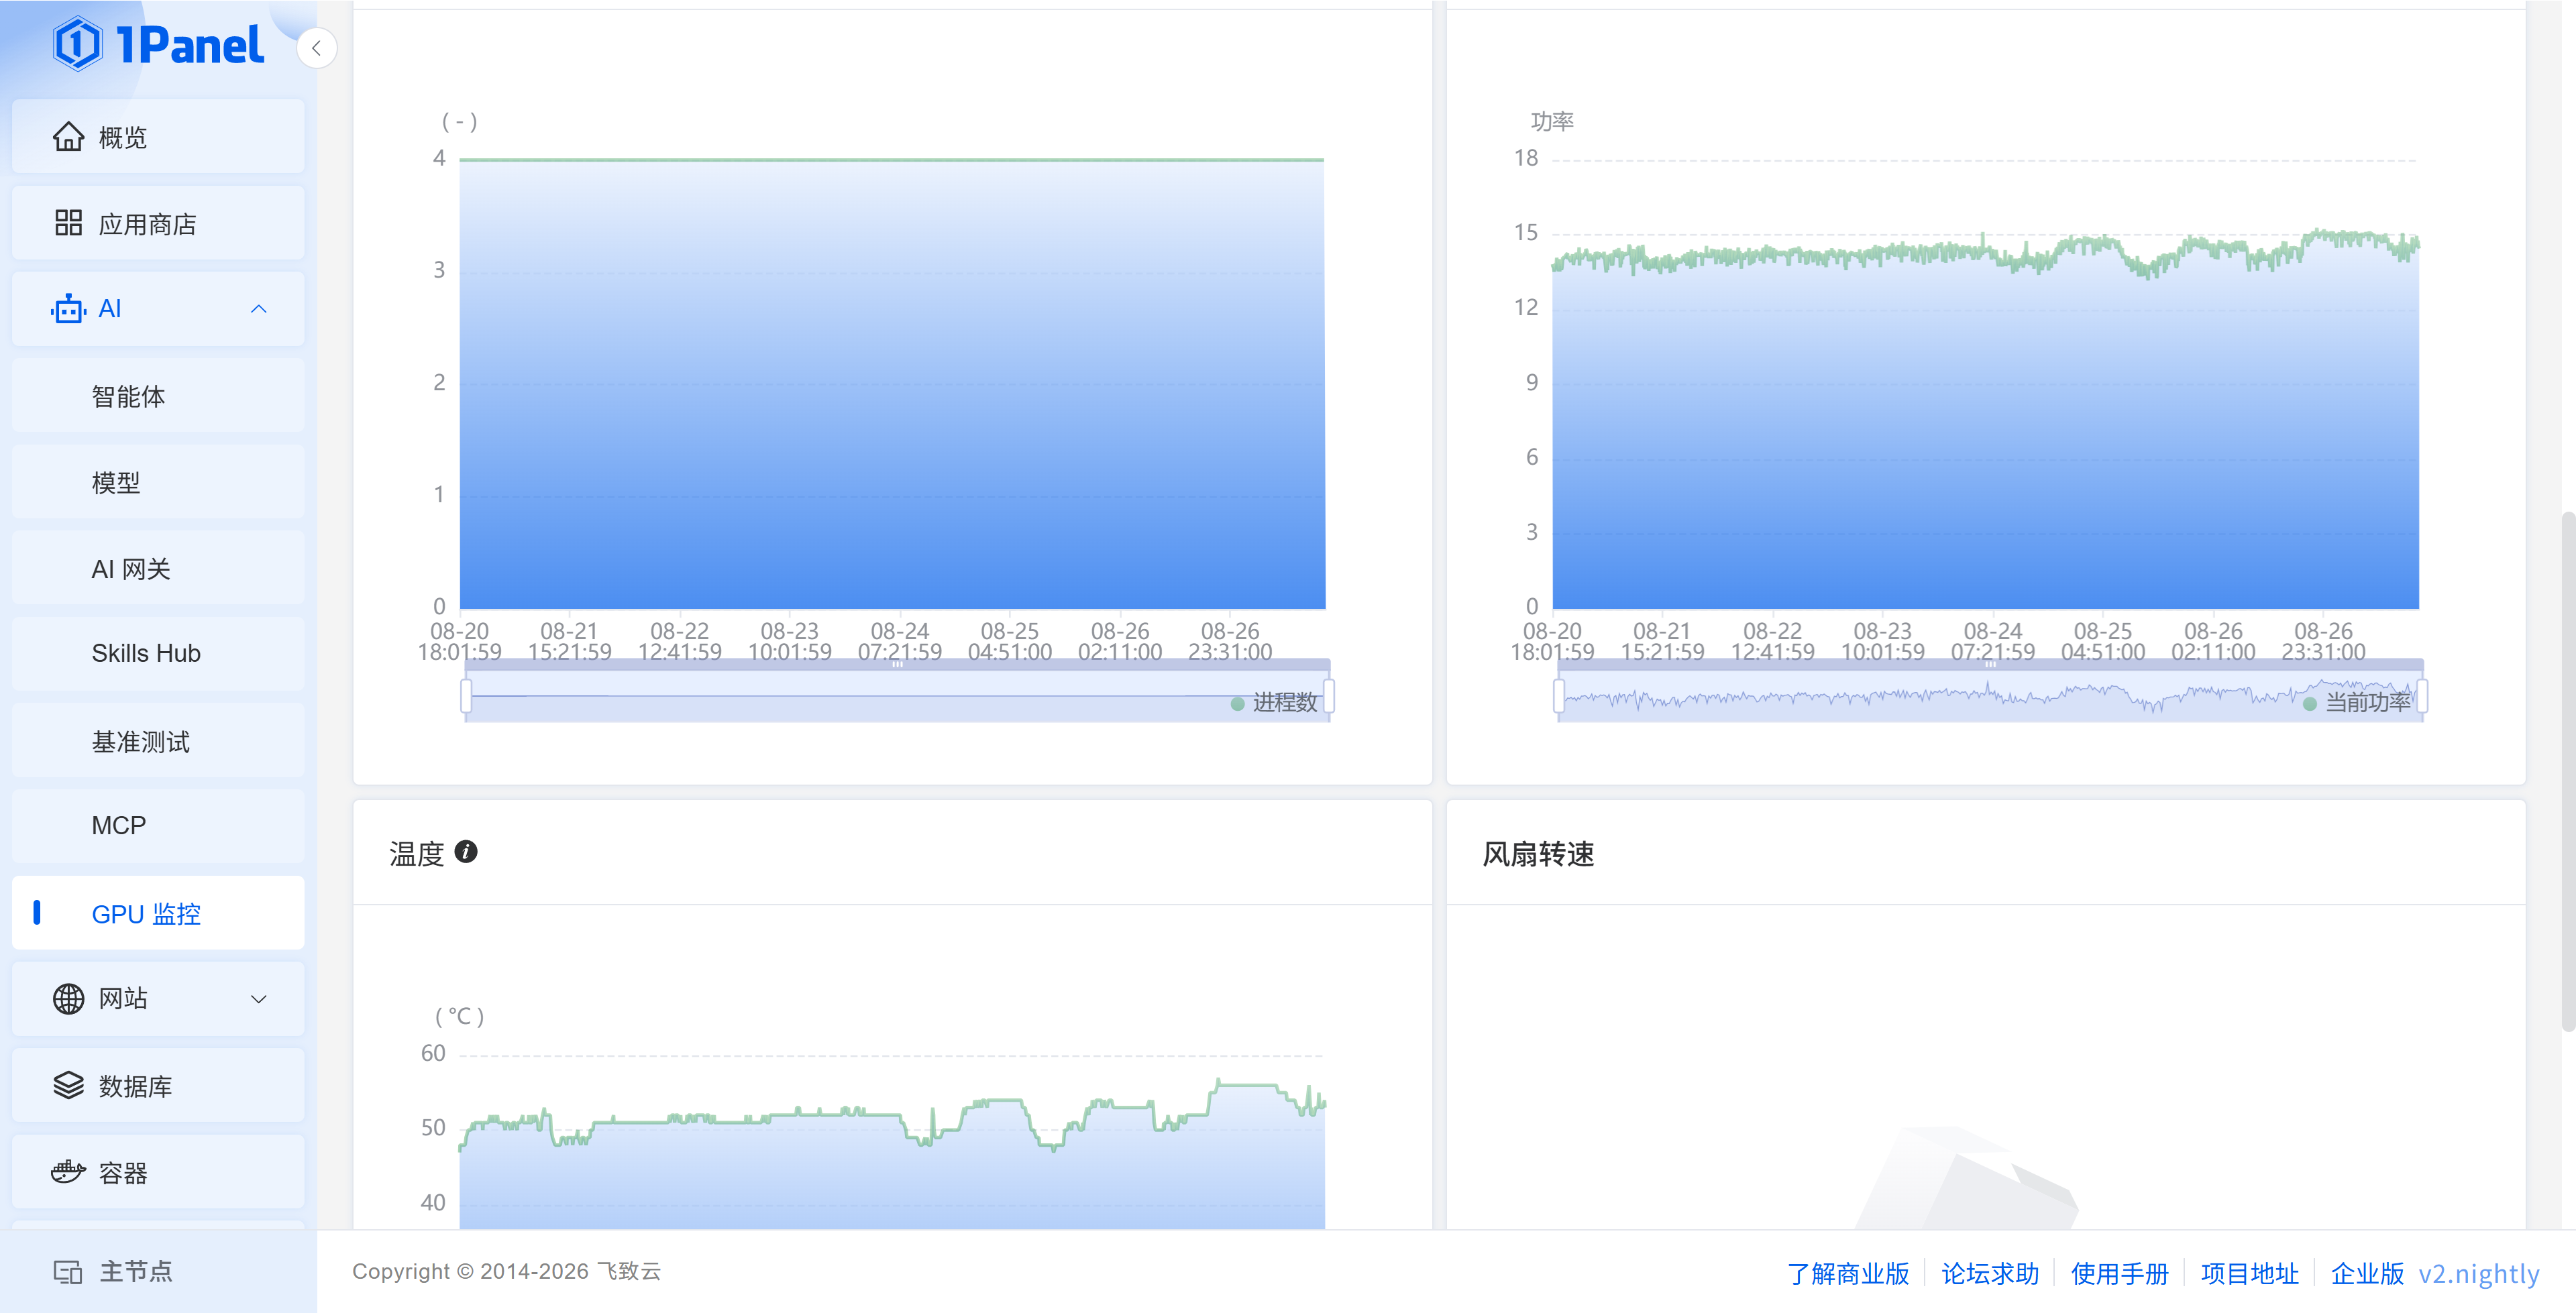
Task: Open the 数据库 database section
Action: [x=158, y=1085]
